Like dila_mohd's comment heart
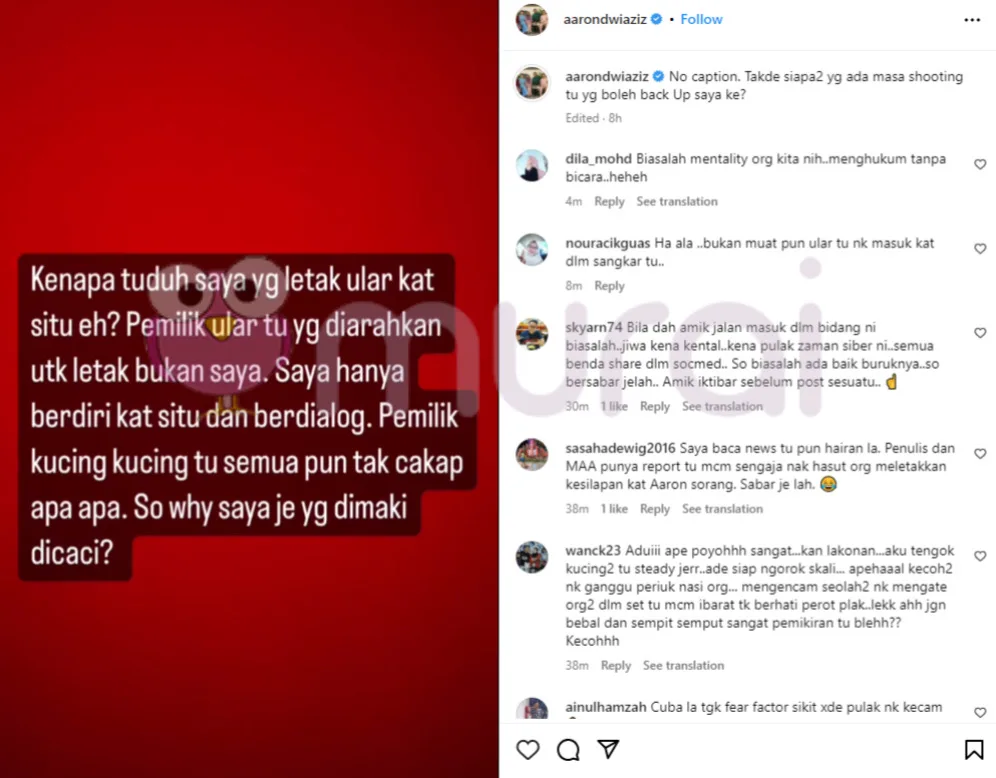Image resolution: width=996 pixels, height=778 pixels. point(980,164)
